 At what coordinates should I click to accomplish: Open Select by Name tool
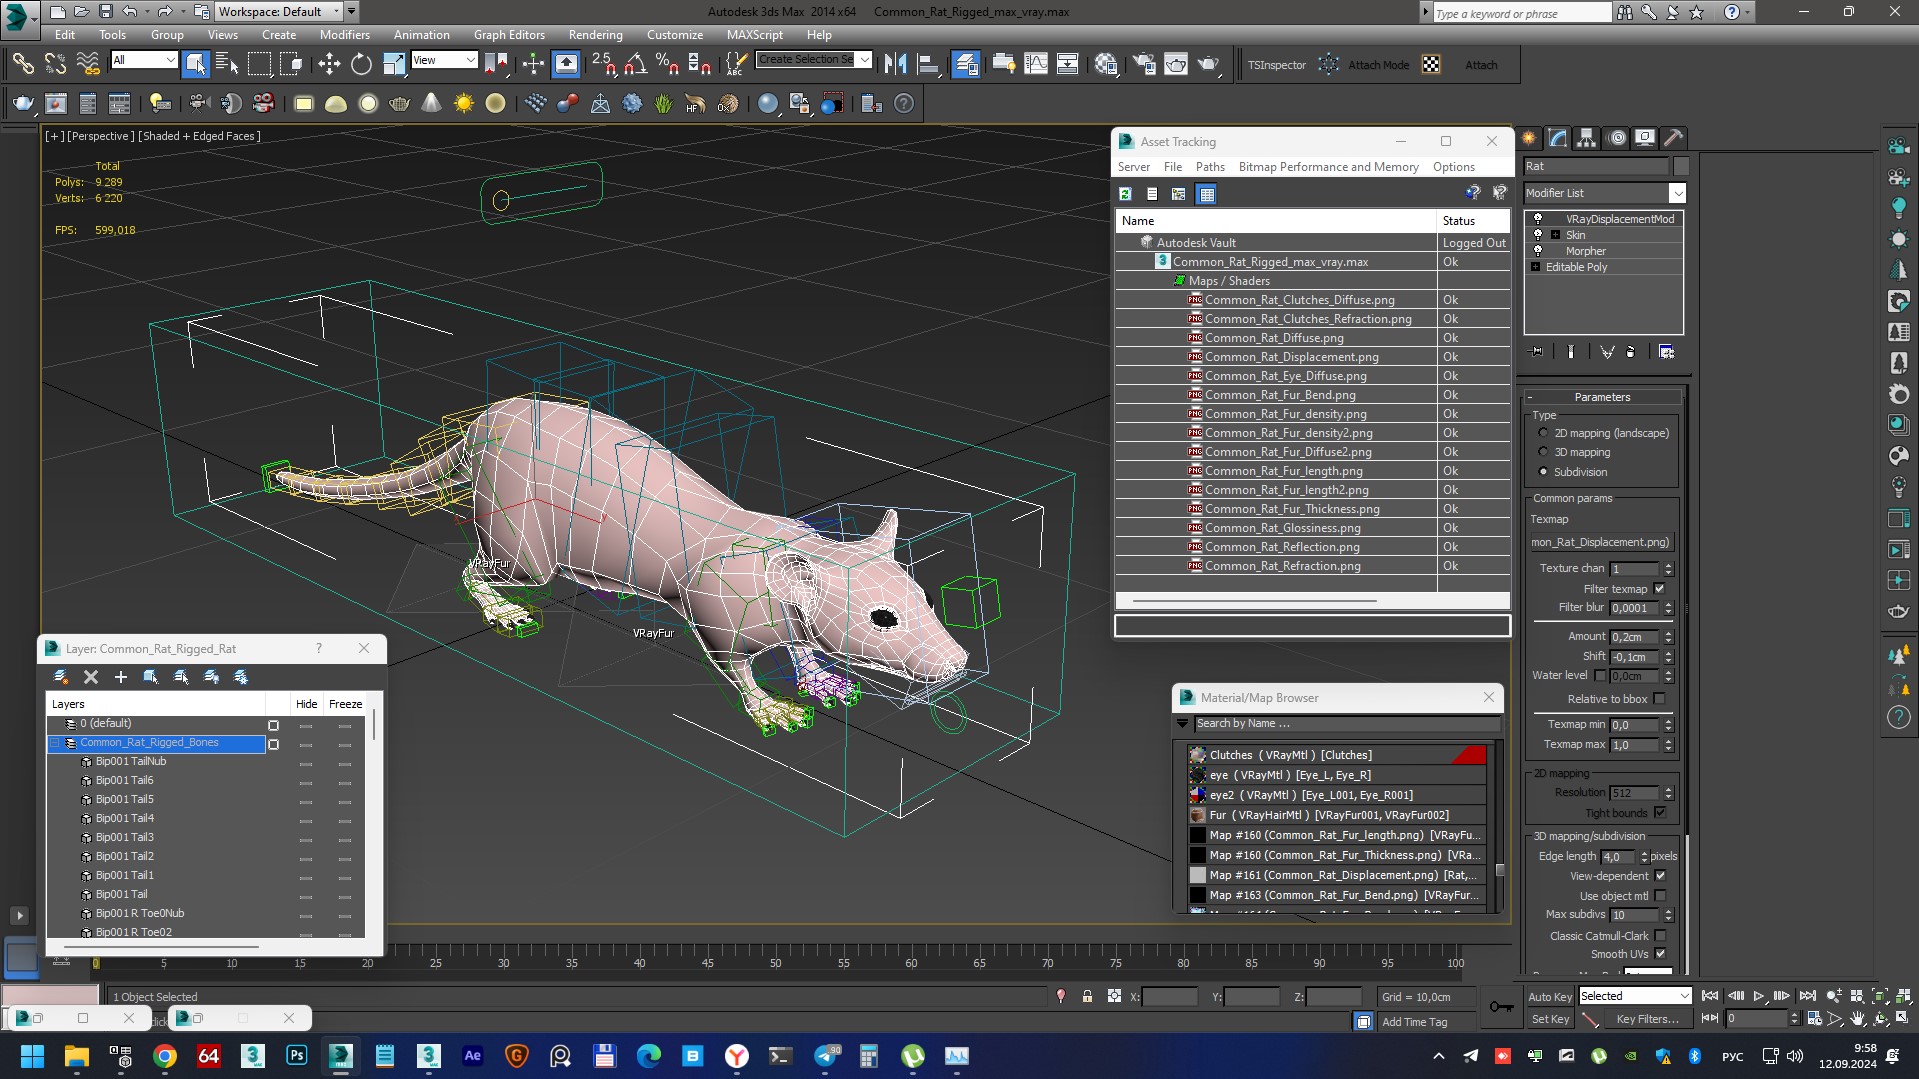coord(227,65)
